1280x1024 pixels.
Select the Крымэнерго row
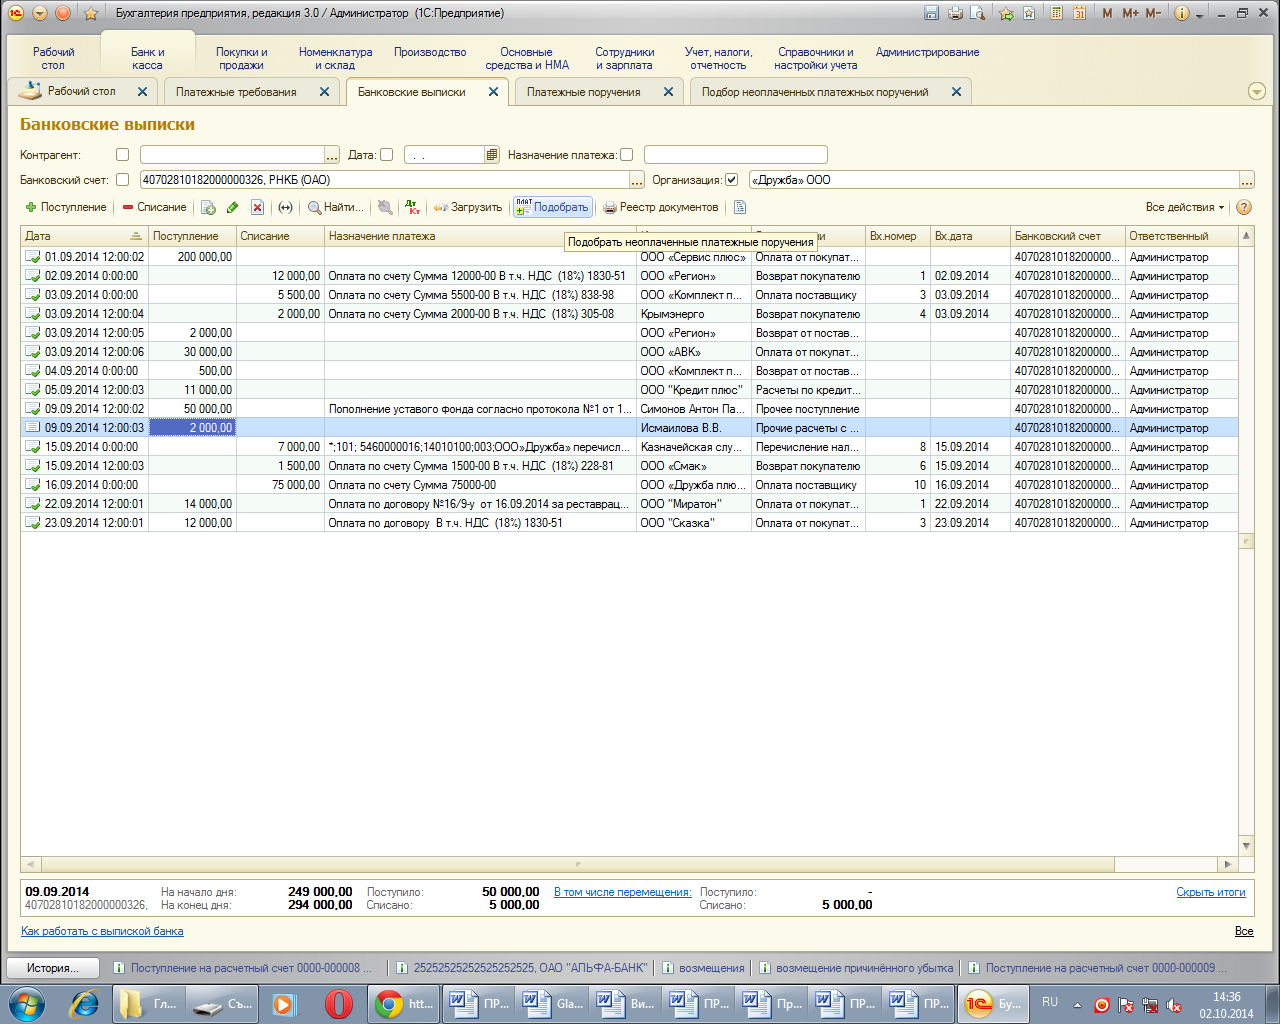[629, 314]
